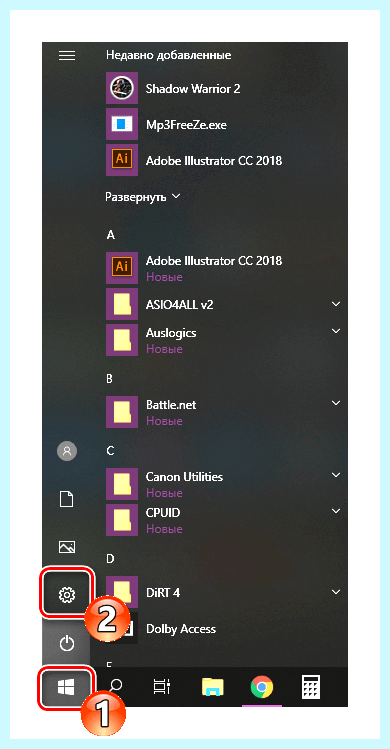Expand the CPUID chevron

click(336, 511)
